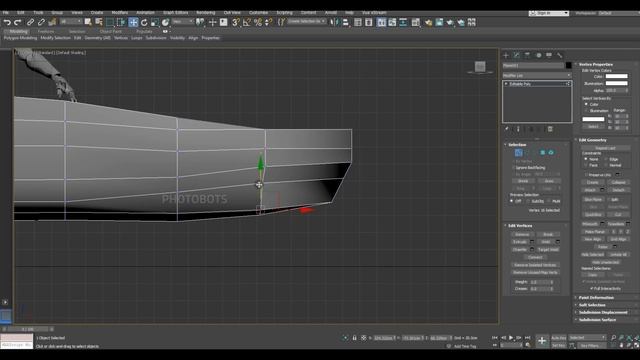Image resolution: width=640 pixels, height=360 pixels.
Task: Open the Reference Coordinate System dropdown
Action: coord(182,22)
